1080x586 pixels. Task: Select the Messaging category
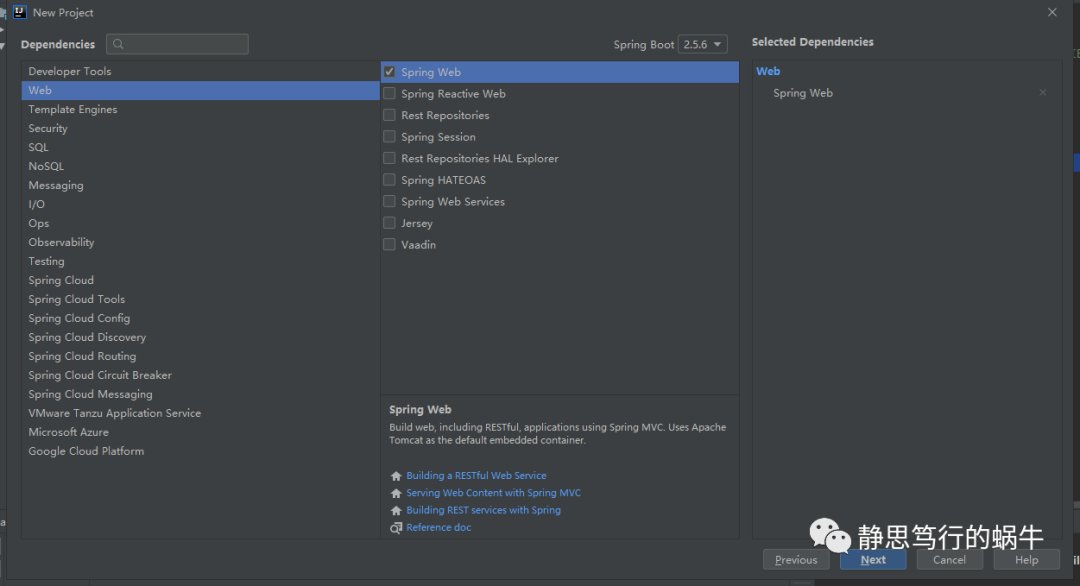tap(200, 185)
